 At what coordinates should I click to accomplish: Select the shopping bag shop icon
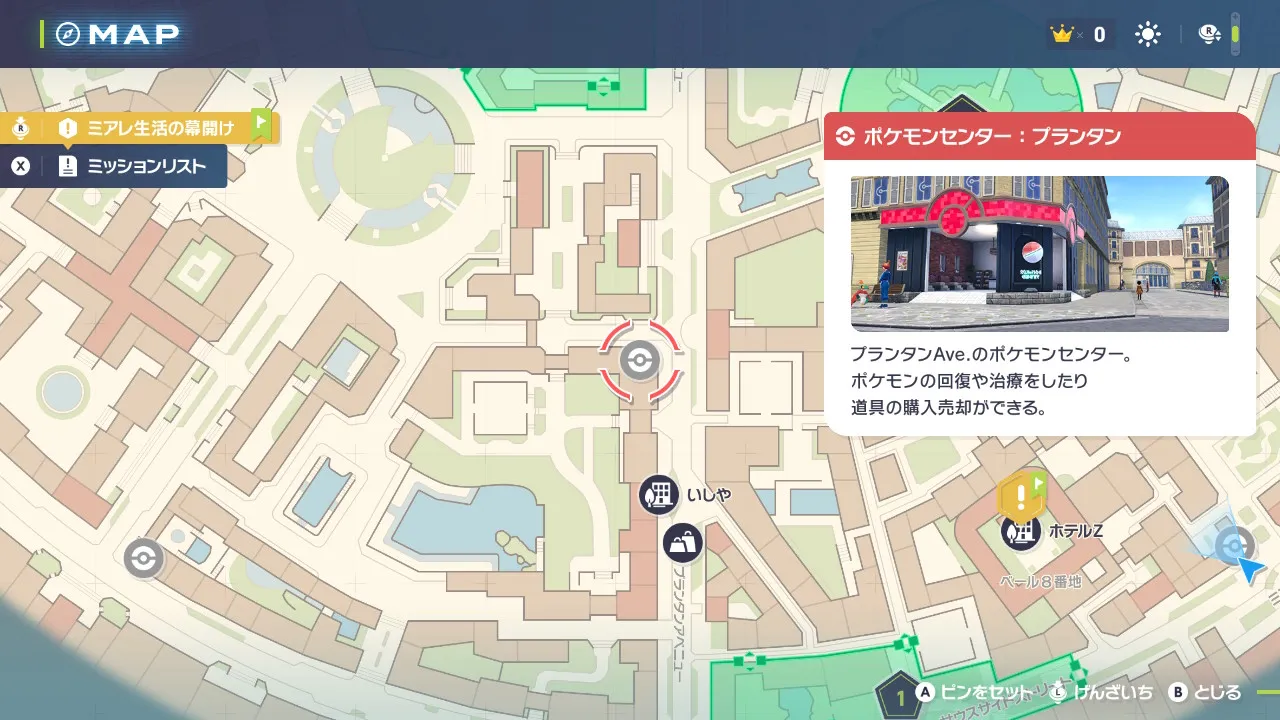[x=683, y=543]
